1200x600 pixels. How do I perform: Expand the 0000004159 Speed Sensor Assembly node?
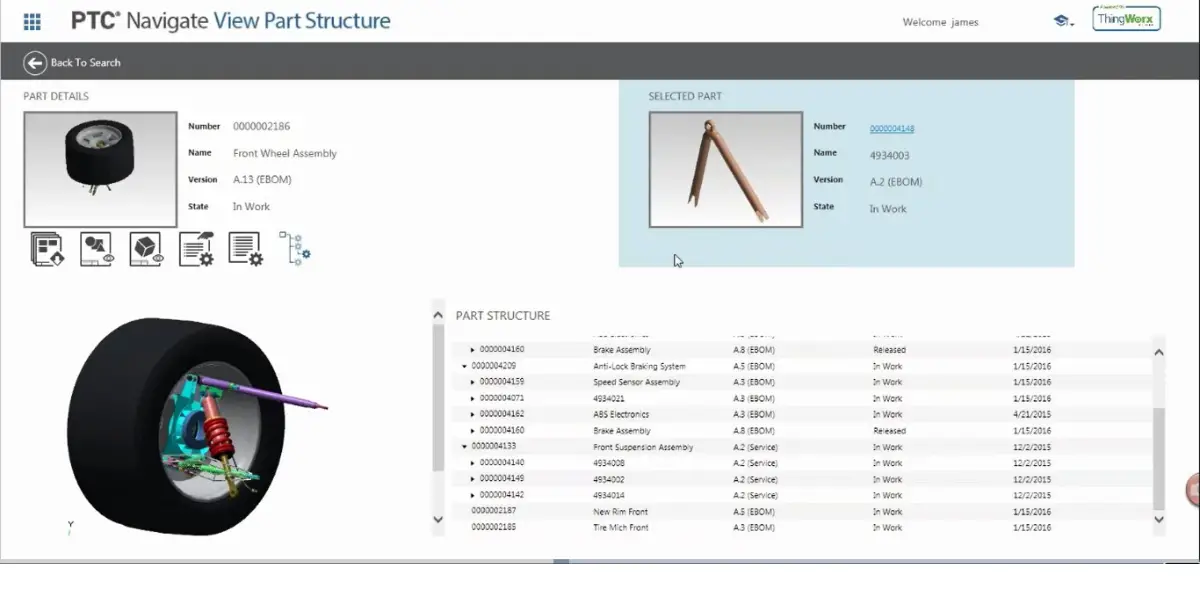473,382
